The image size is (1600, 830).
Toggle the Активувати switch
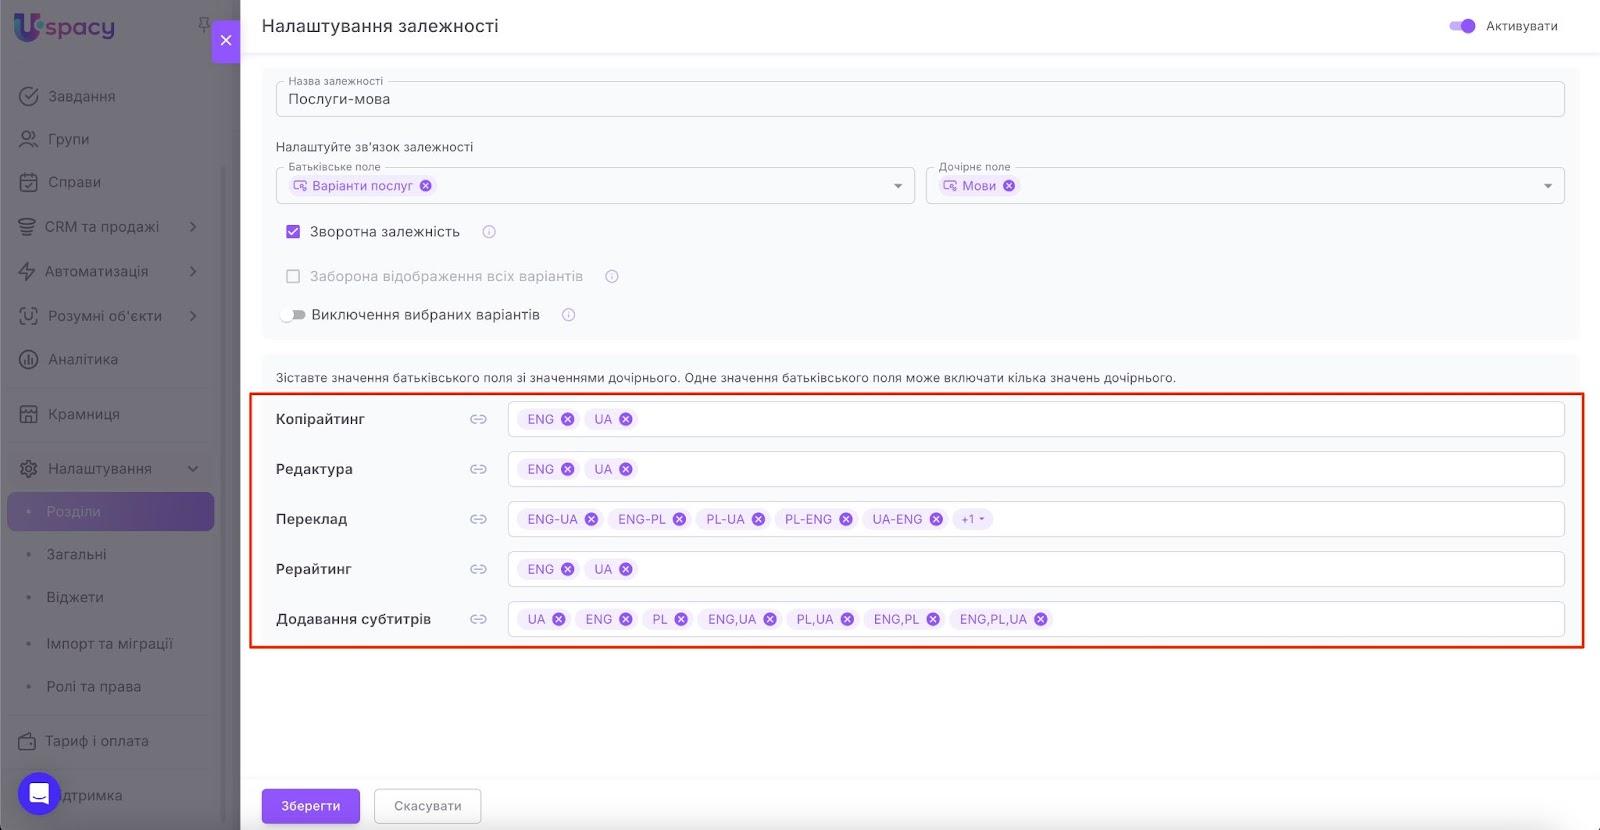click(1462, 26)
